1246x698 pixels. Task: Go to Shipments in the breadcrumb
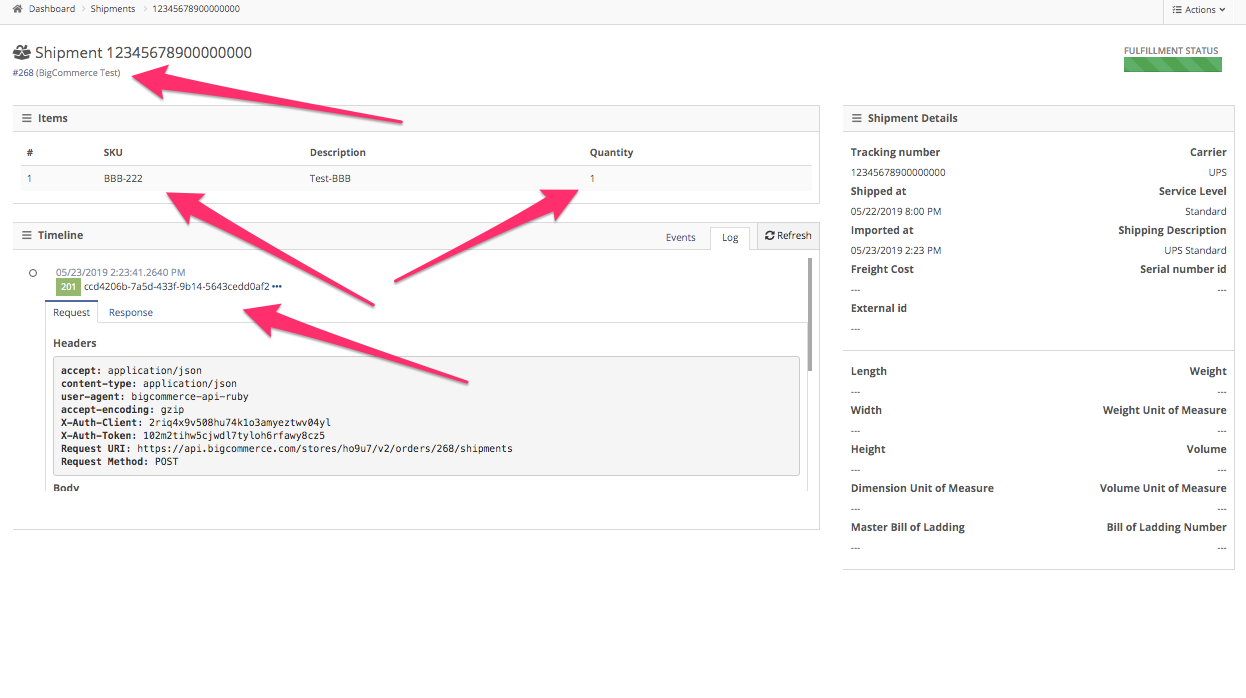[112, 9]
